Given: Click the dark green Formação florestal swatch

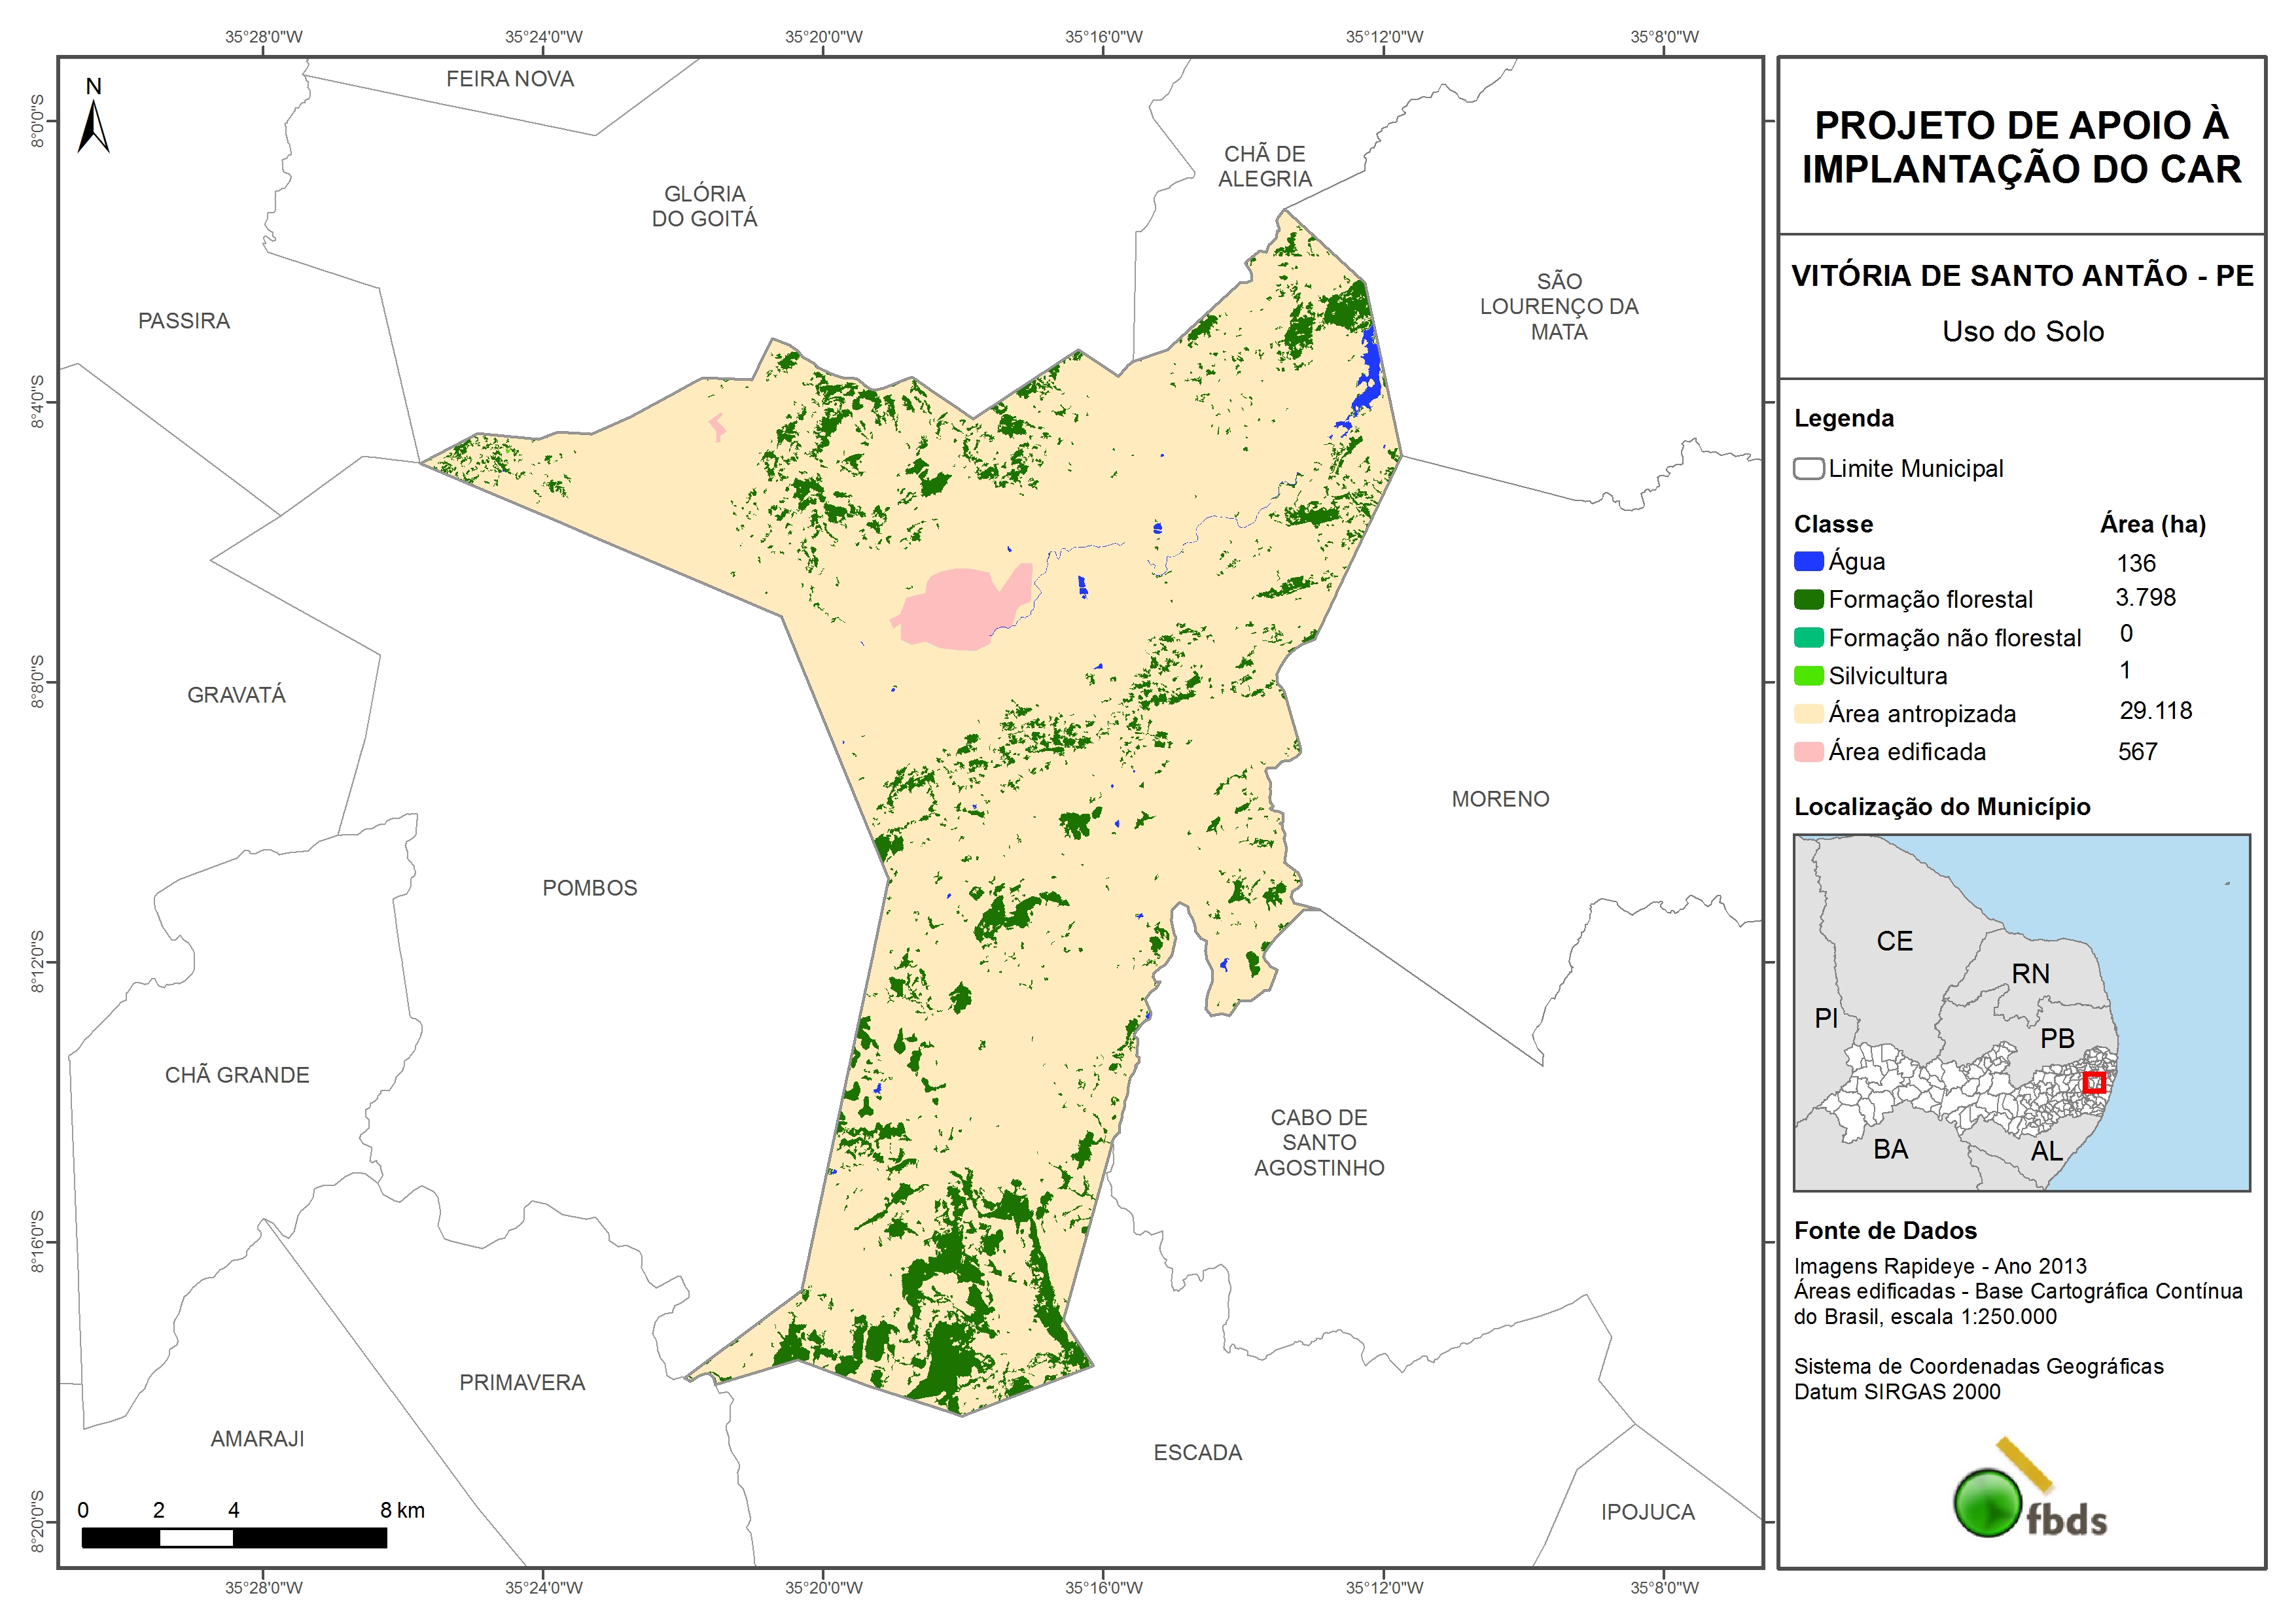Looking at the screenshot, I should pyautogui.click(x=1808, y=600).
